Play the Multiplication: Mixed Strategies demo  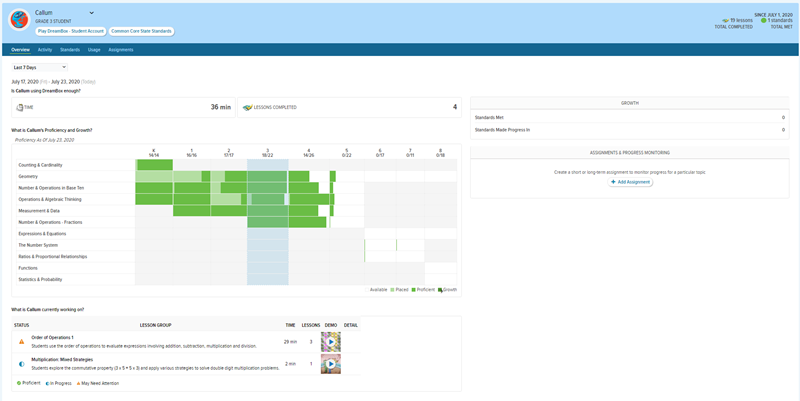coord(331,364)
